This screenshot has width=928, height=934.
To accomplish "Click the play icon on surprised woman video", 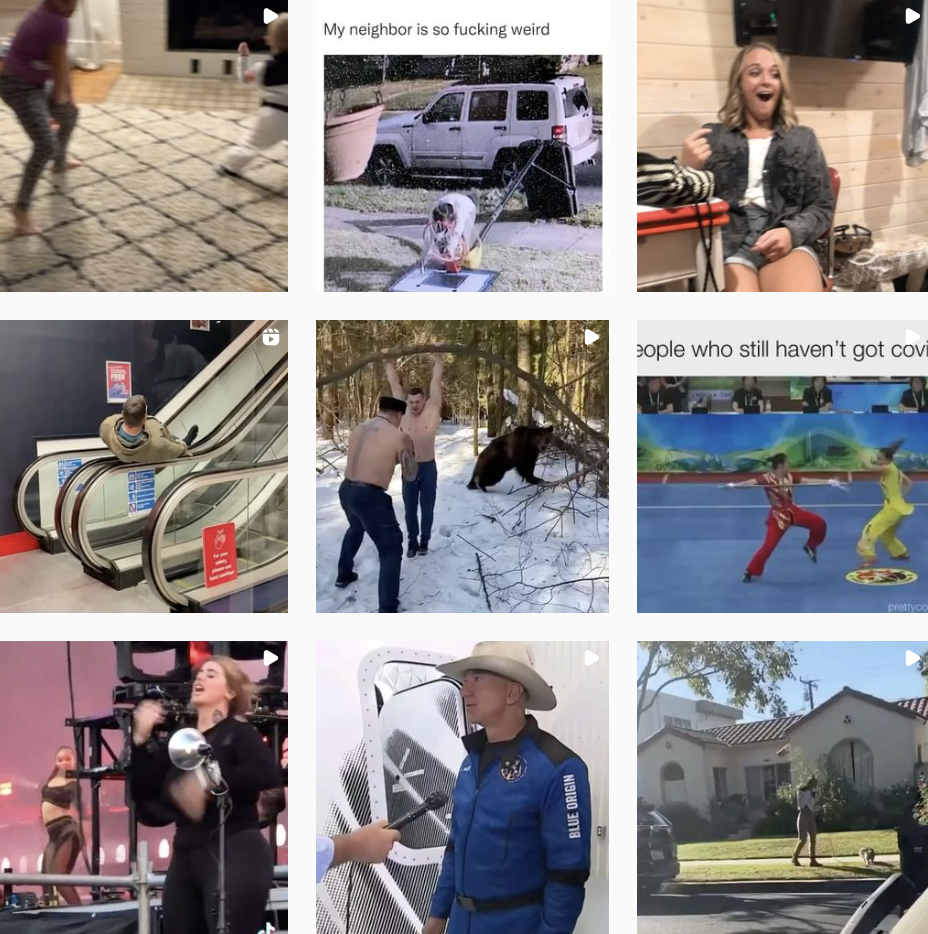I will point(912,16).
